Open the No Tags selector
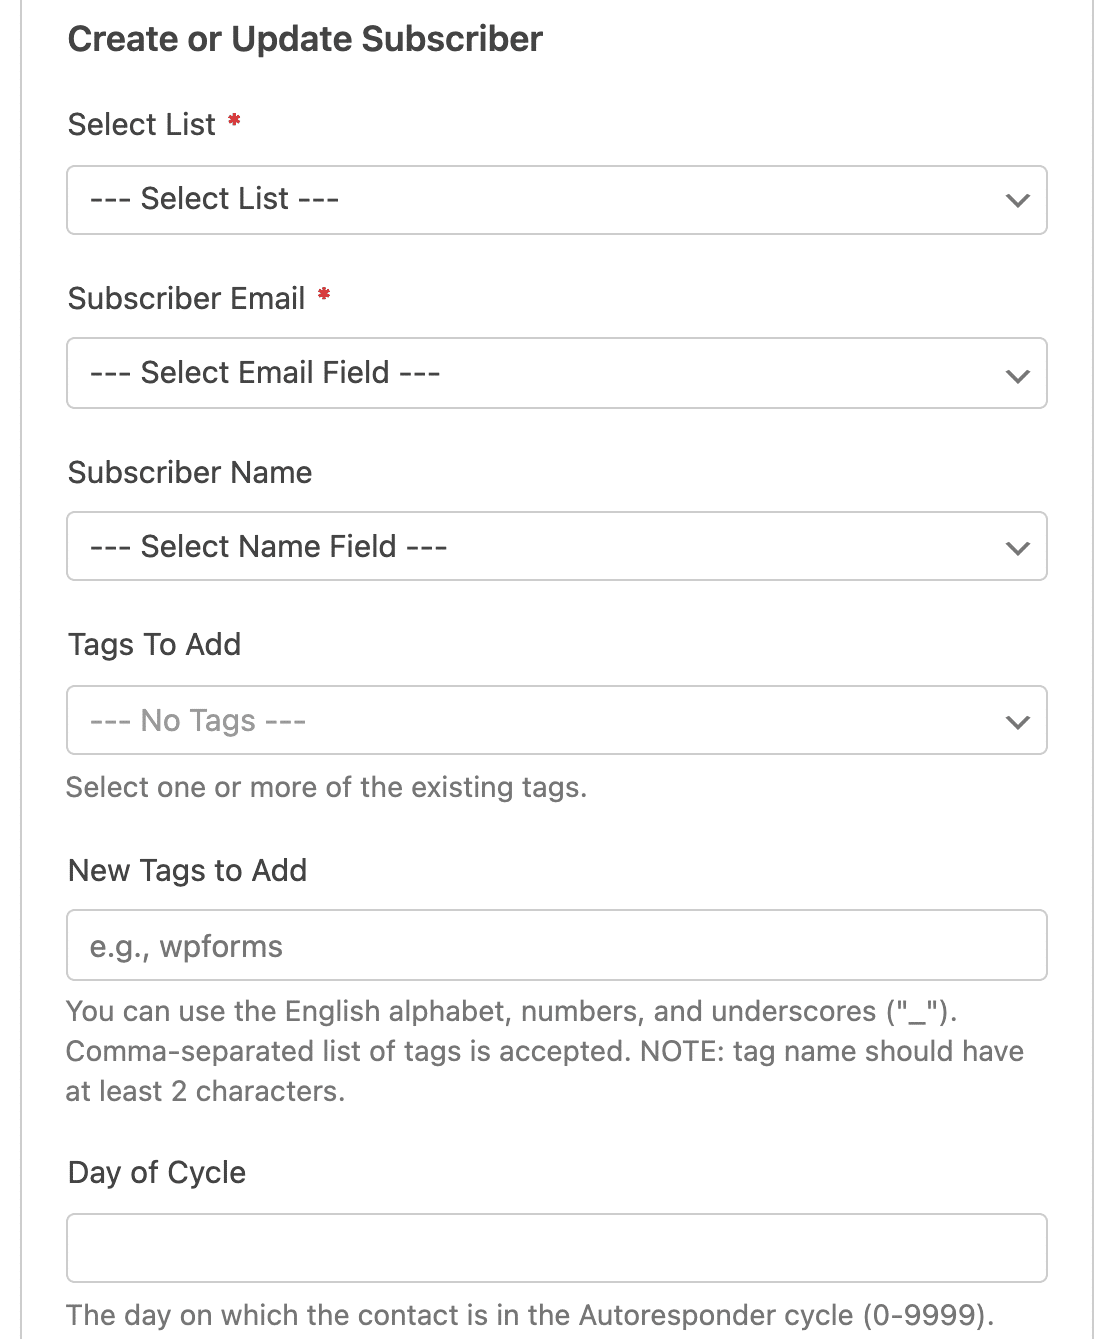Screen dimensions: 1116x1339 (x=557, y=720)
